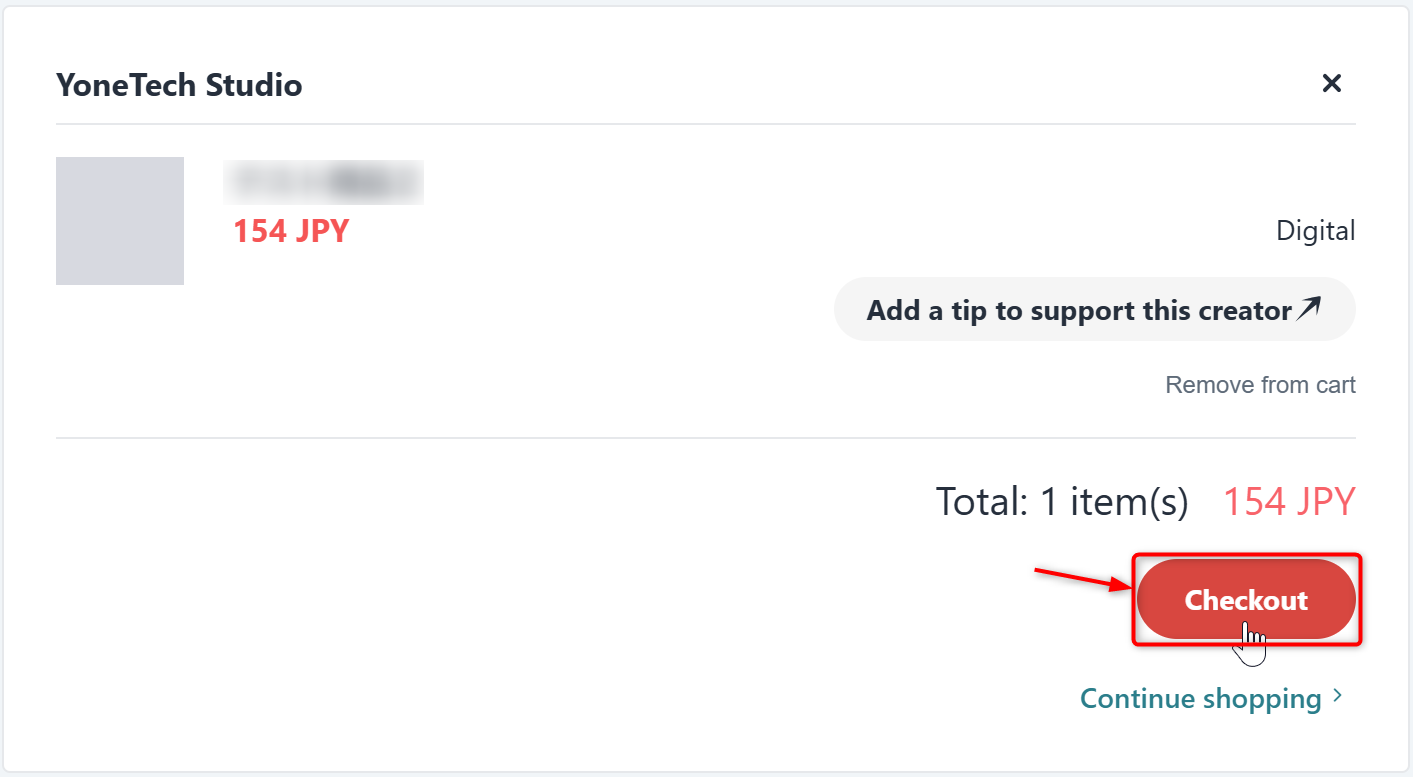Click the divider line above the total
The image size is (1413, 777).
[x=700, y=438]
